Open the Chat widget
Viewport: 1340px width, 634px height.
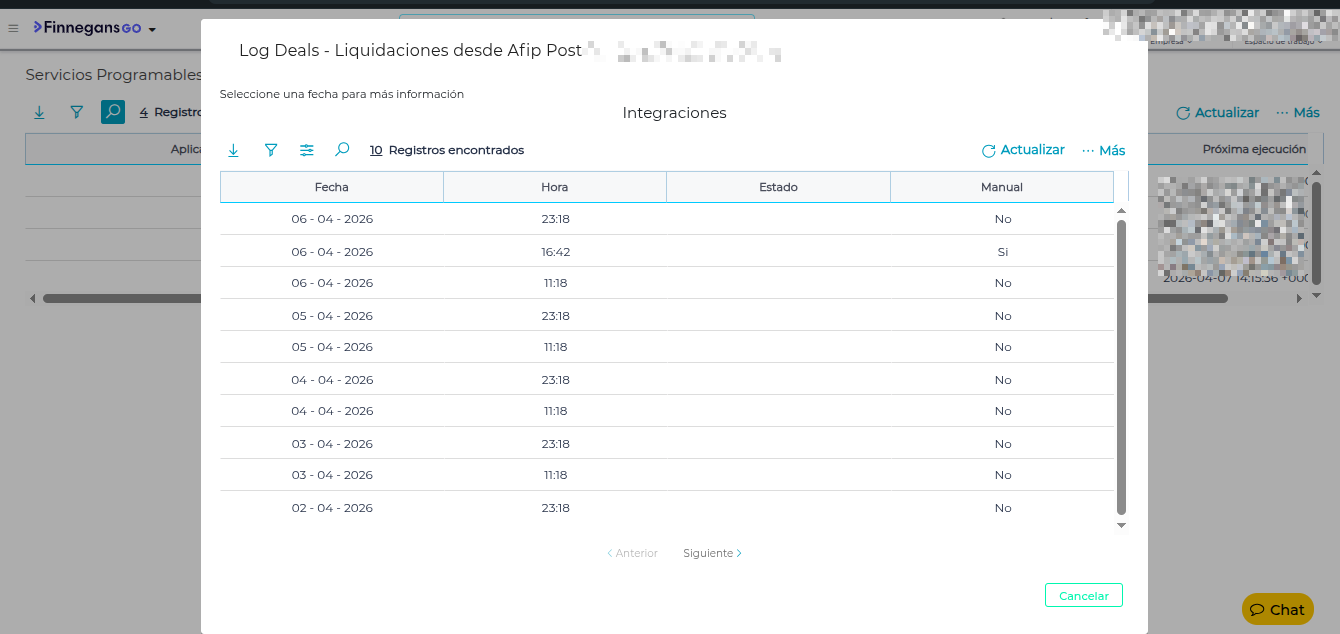pos(1277,609)
